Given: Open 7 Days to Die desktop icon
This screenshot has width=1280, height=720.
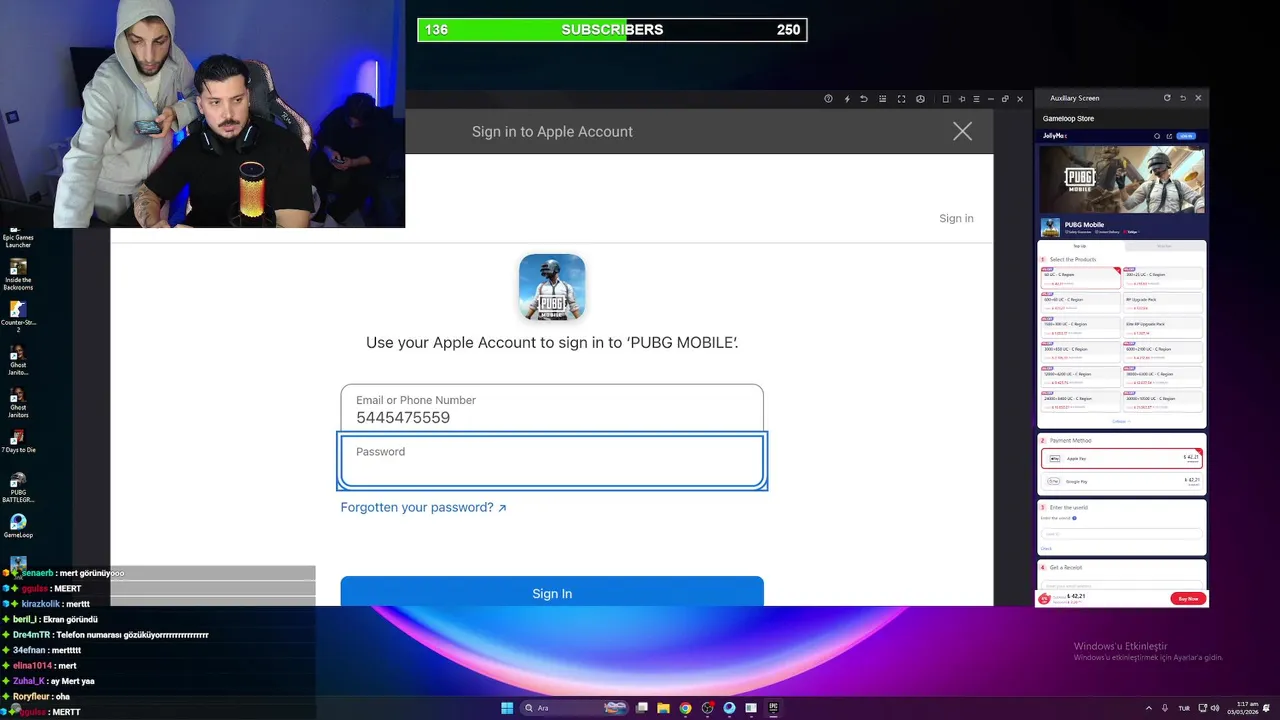Looking at the screenshot, I should click(x=18, y=442).
